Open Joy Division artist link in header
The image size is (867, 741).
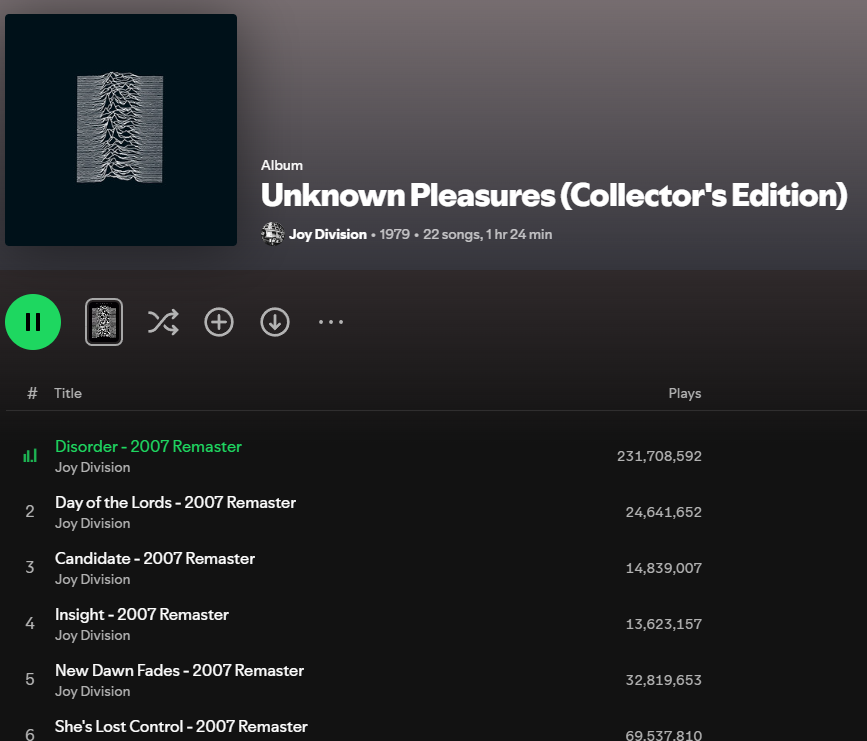(x=328, y=234)
